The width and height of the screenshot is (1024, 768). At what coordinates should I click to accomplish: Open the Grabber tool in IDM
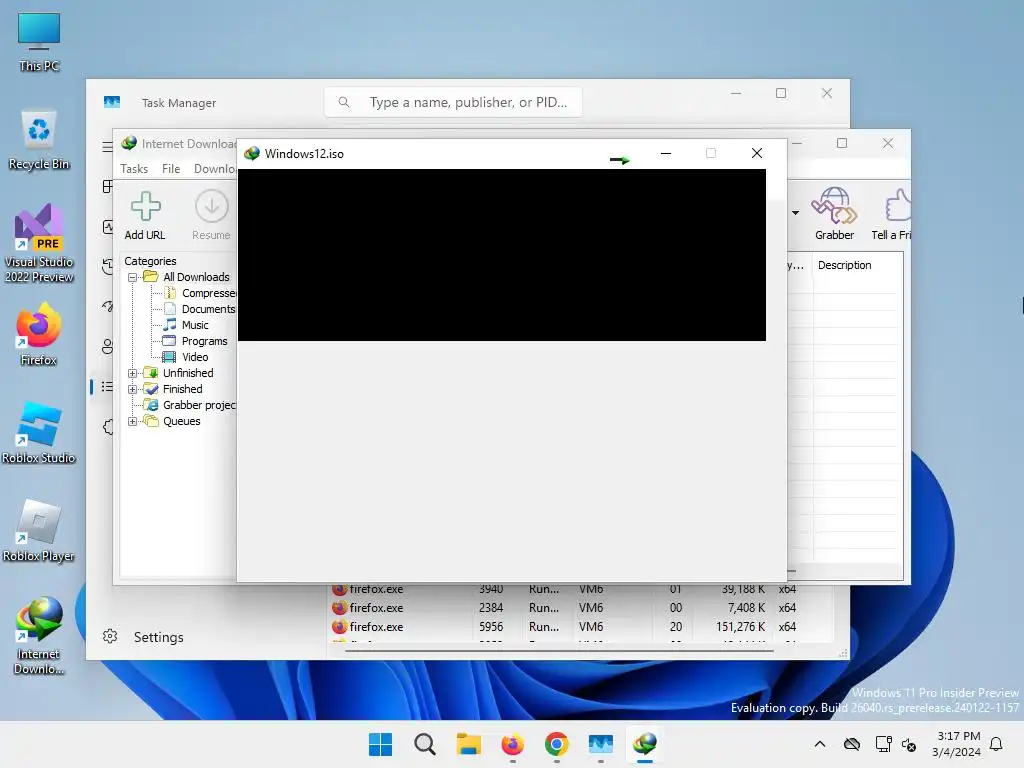834,214
